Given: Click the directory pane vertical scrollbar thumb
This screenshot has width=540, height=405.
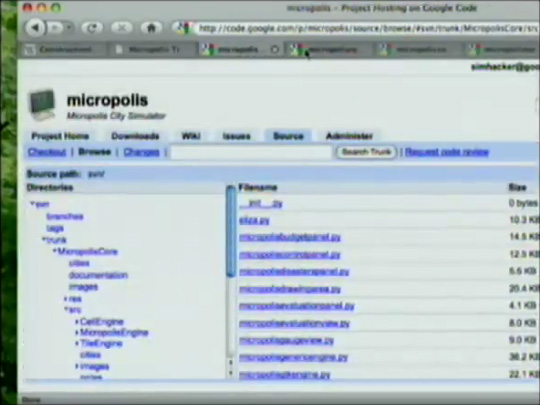Looking at the screenshot, I should click(x=231, y=231).
